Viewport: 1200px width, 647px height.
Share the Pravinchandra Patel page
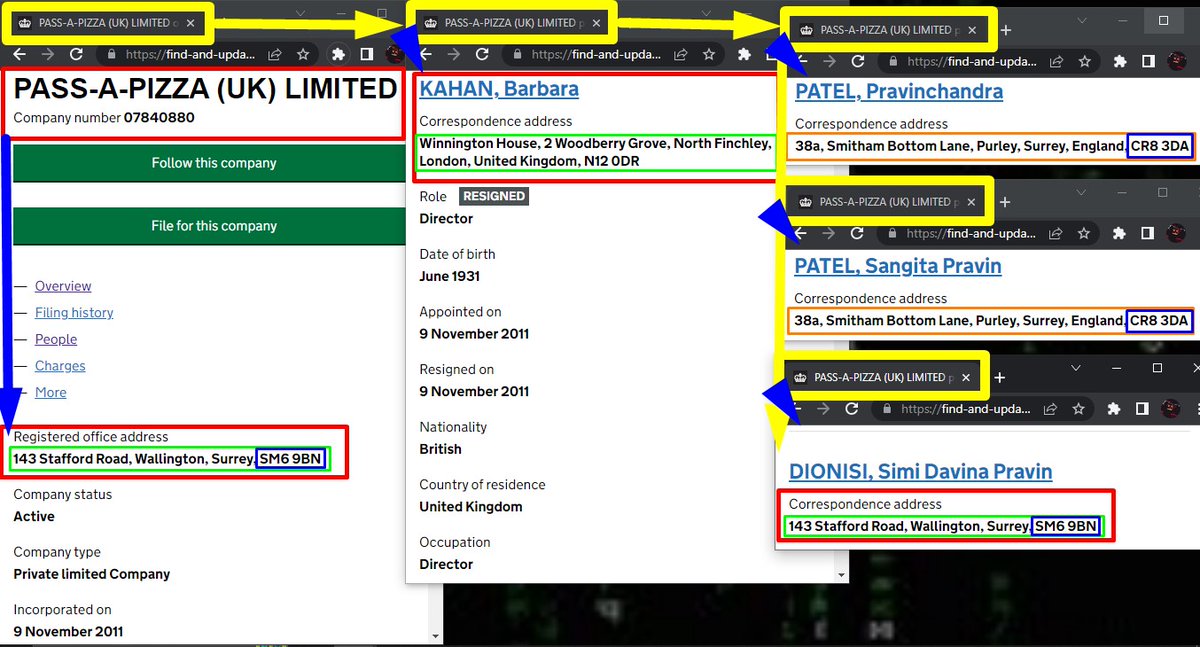click(x=1056, y=62)
